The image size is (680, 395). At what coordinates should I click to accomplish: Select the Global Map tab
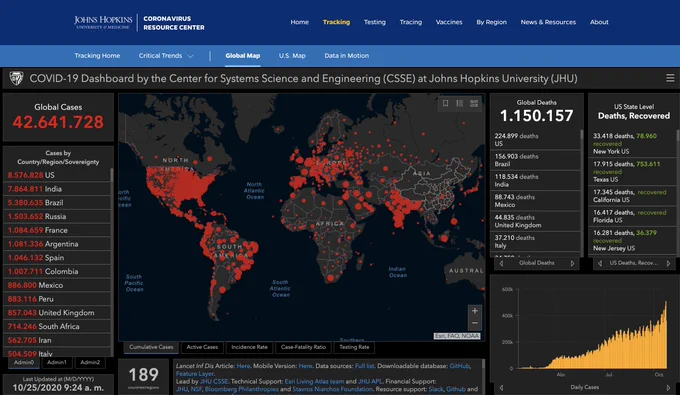click(x=242, y=55)
